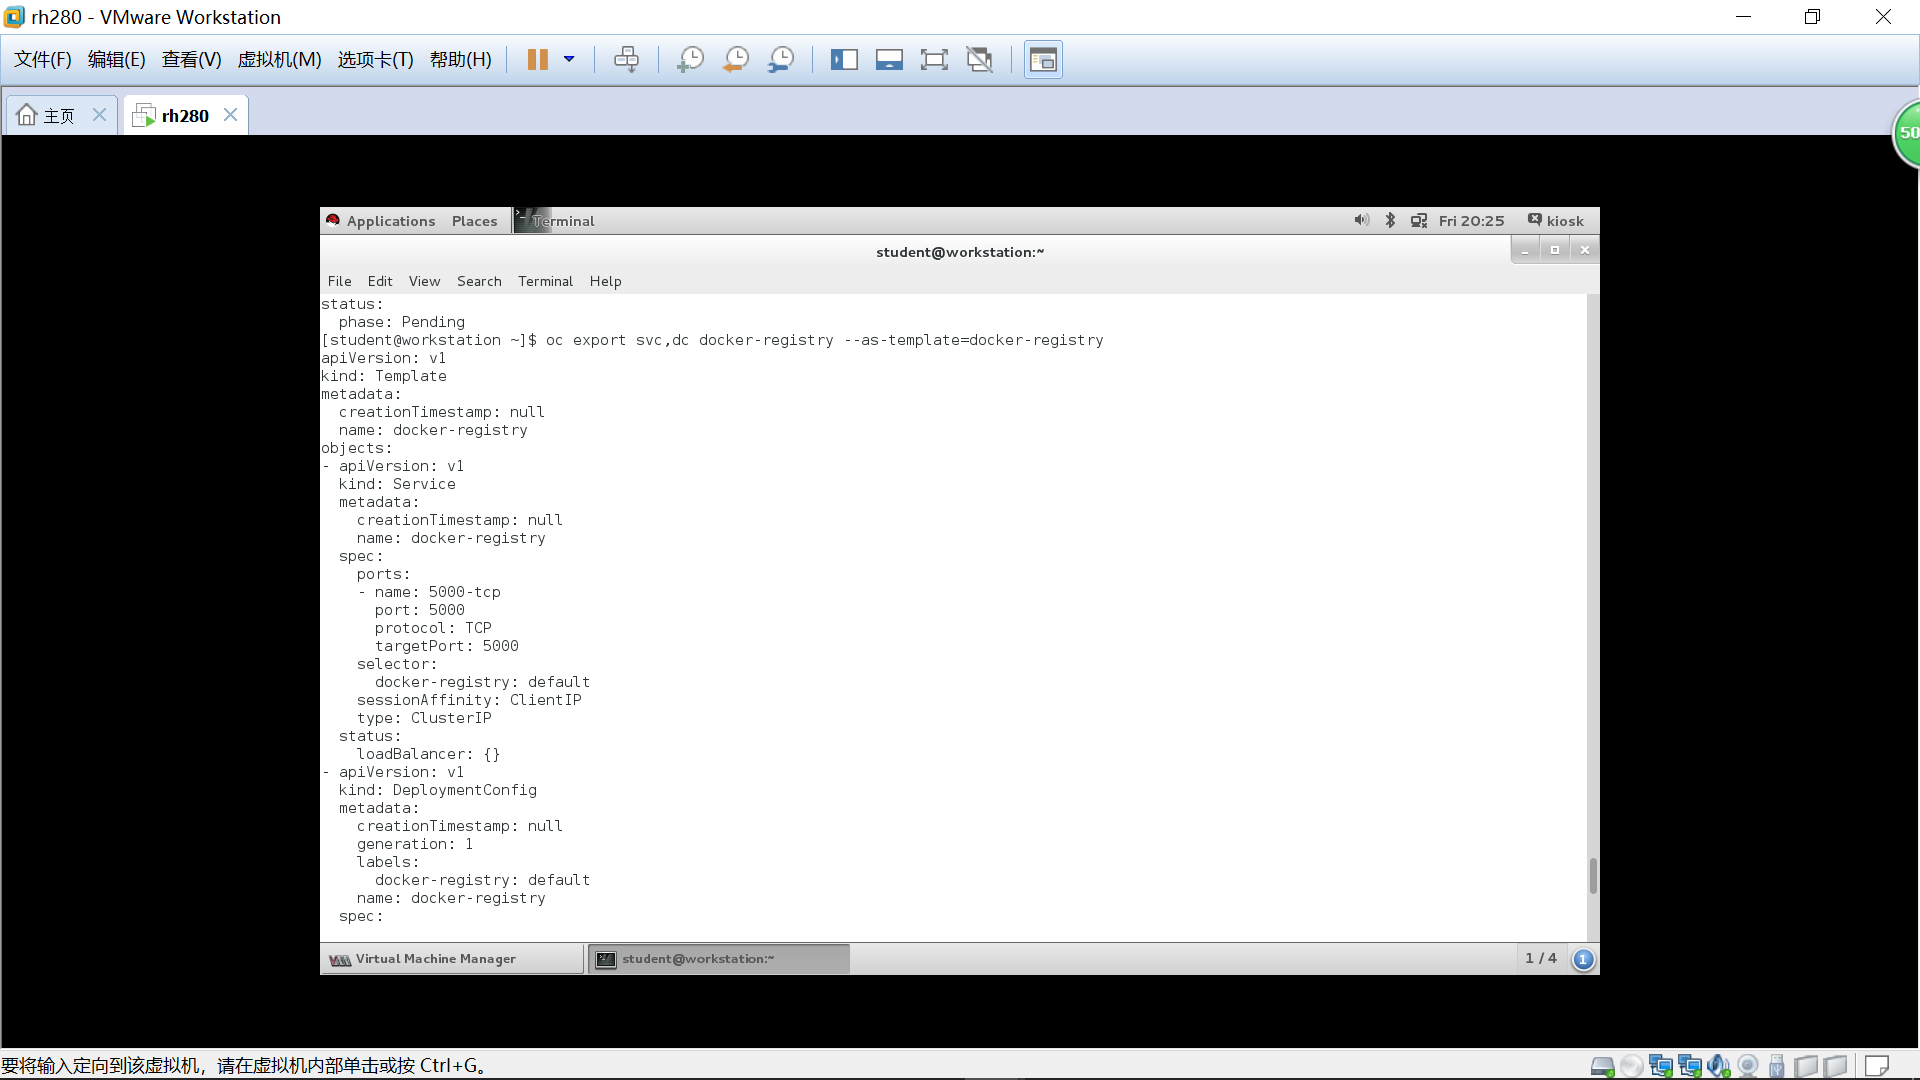1920x1080 pixels.
Task: Take a new snapshot of the VM
Action: click(x=689, y=59)
